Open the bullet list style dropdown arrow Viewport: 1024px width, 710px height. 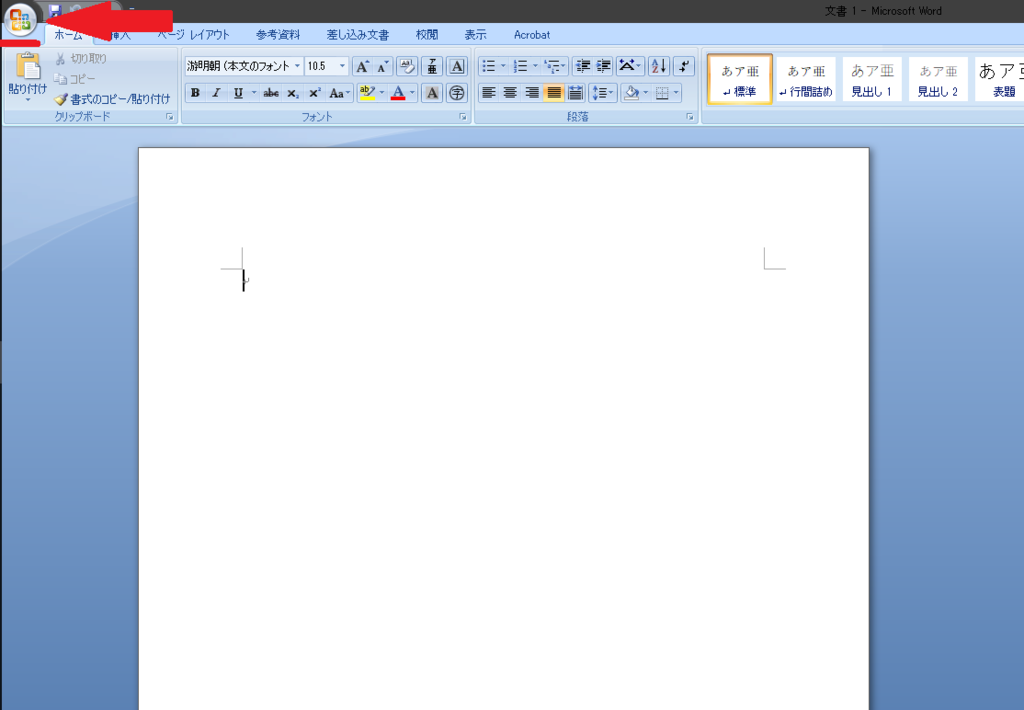click(x=503, y=66)
